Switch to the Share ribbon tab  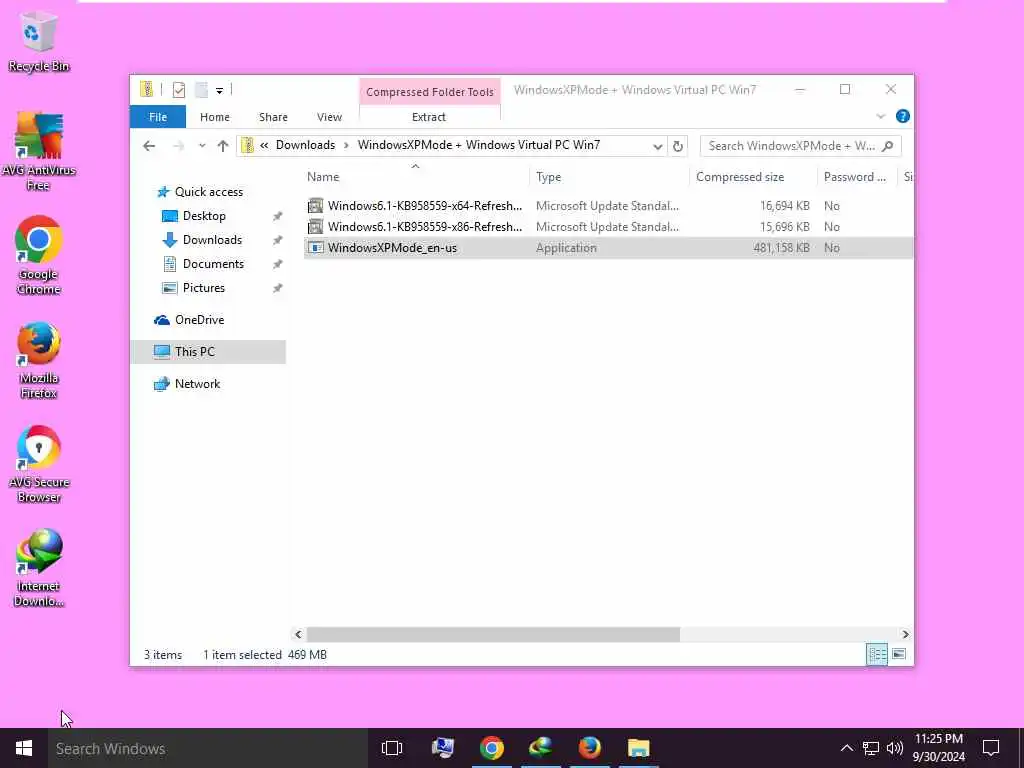pyautogui.click(x=273, y=117)
